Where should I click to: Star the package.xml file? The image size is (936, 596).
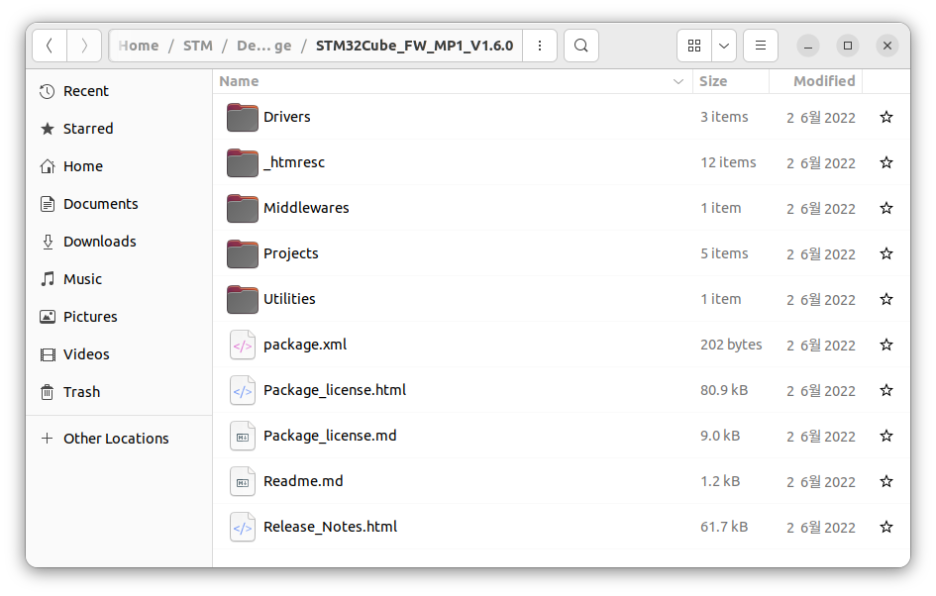(x=886, y=345)
